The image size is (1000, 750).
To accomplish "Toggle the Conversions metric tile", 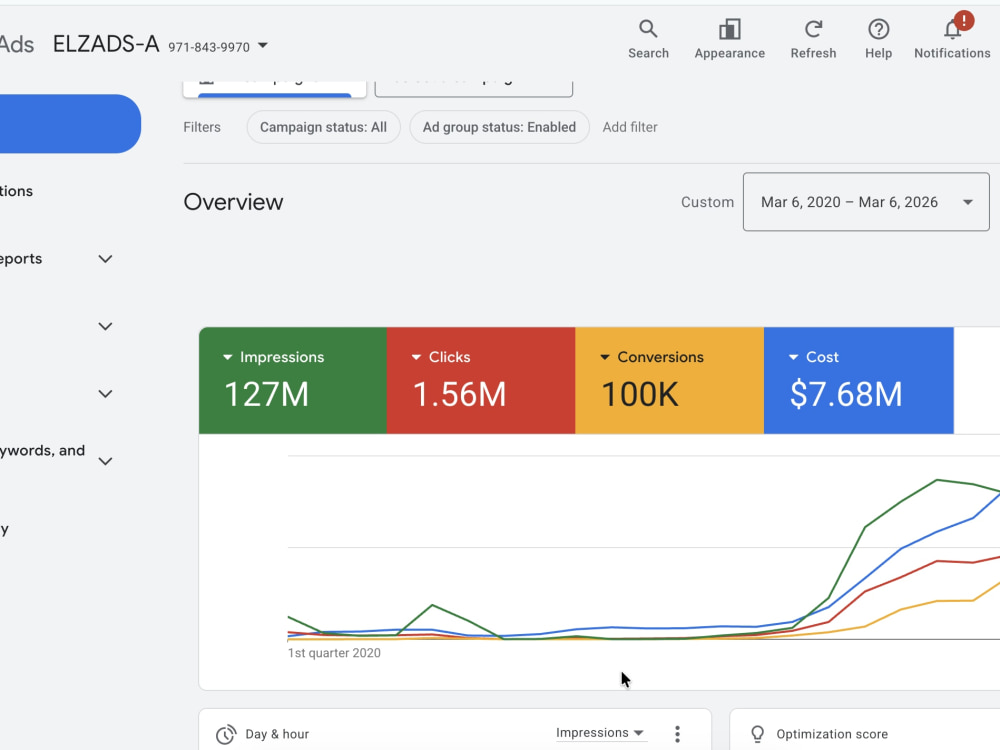I will coord(670,381).
